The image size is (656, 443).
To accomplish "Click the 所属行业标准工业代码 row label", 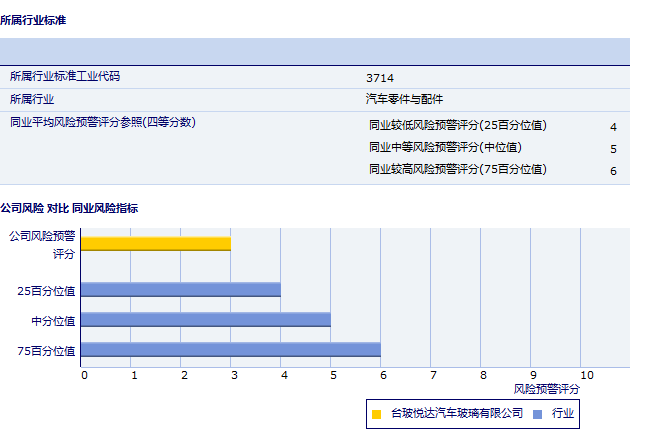I will coord(71,76).
